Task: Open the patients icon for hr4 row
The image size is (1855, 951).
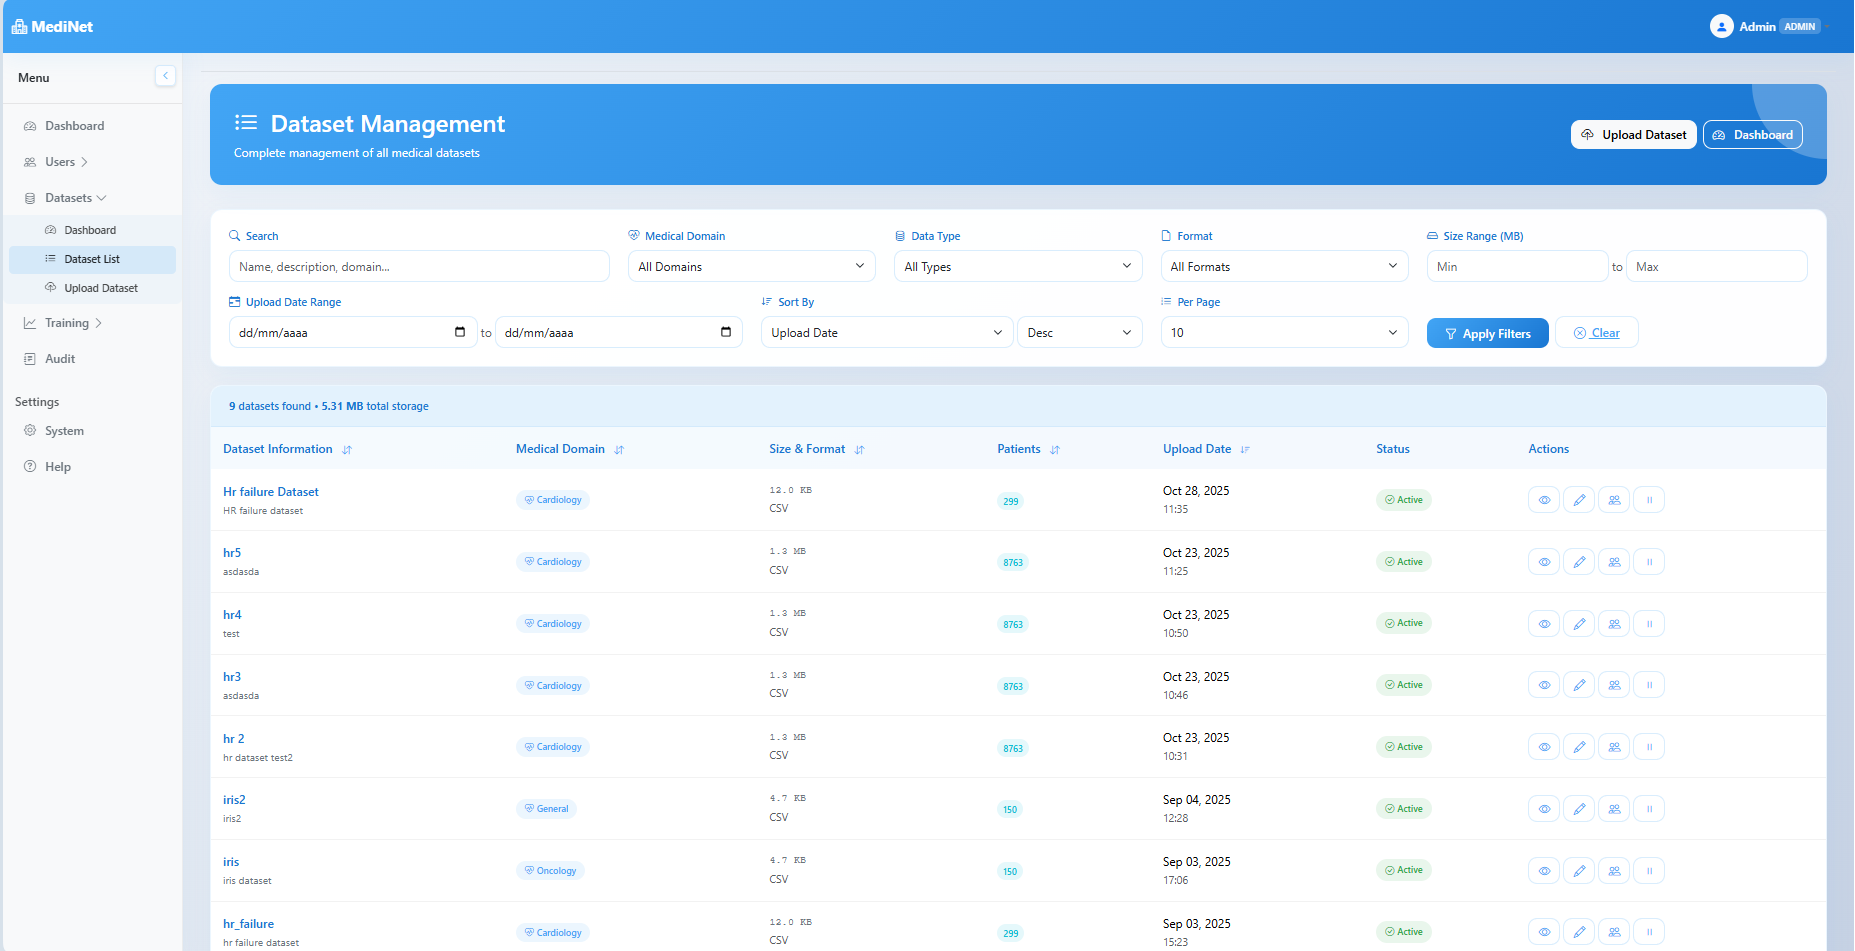Action: point(1613,623)
